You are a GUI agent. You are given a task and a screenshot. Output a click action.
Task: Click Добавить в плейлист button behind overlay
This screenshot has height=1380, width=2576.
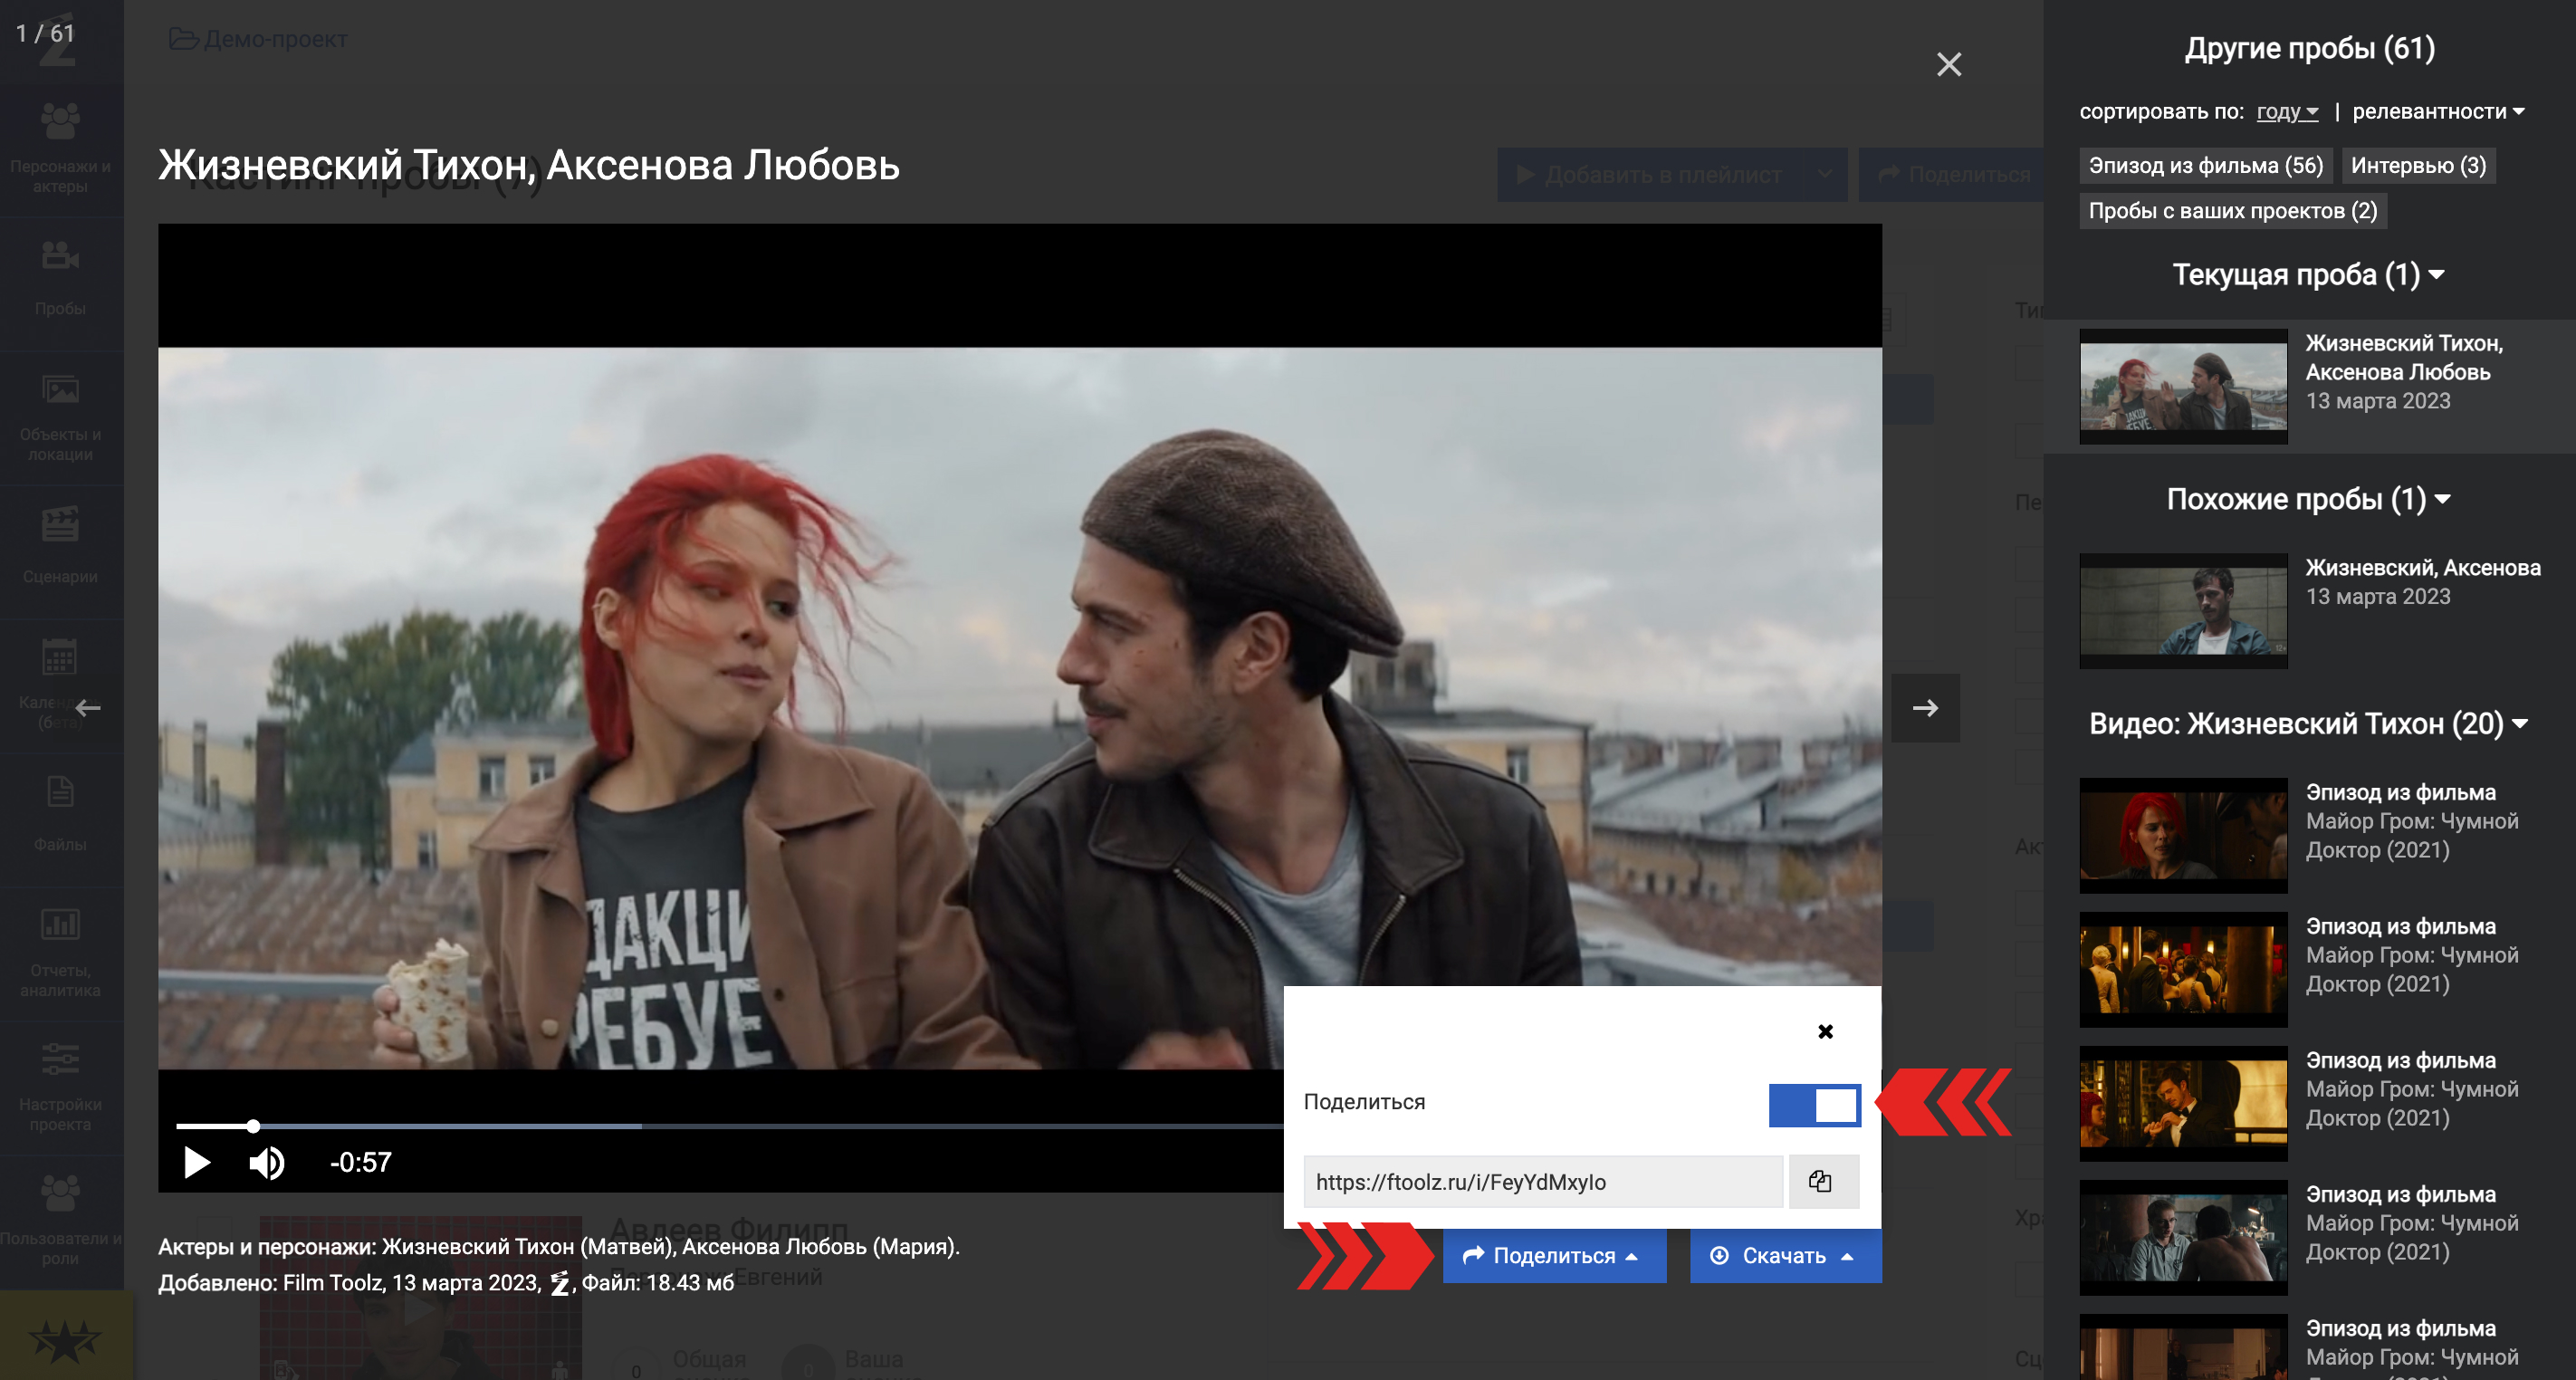pyautogui.click(x=1650, y=175)
